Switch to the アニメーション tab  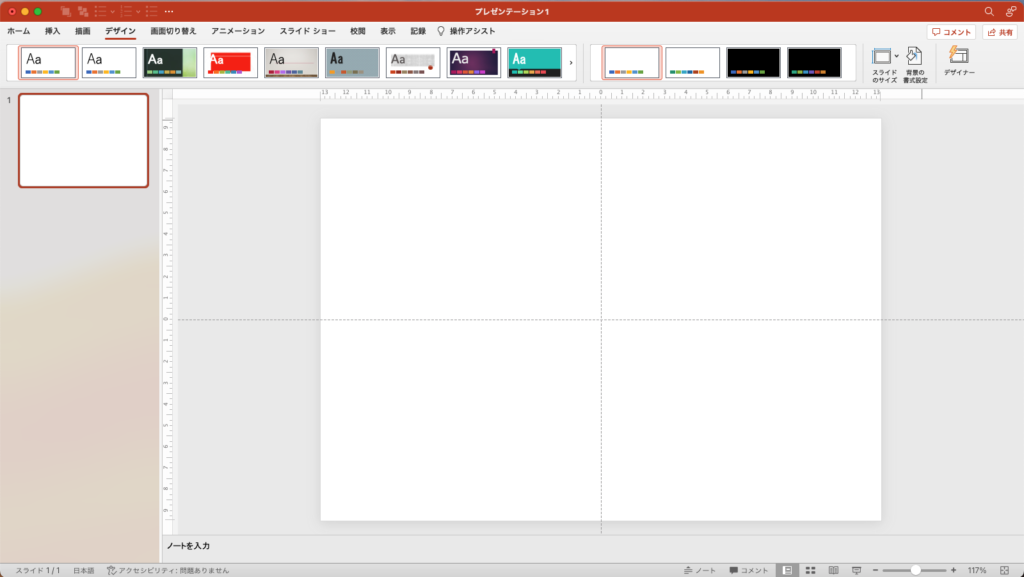coord(238,31)
